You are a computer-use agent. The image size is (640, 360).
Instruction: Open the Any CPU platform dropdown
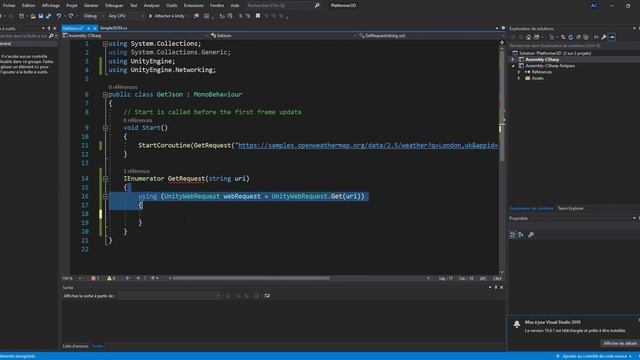point(126,16)
